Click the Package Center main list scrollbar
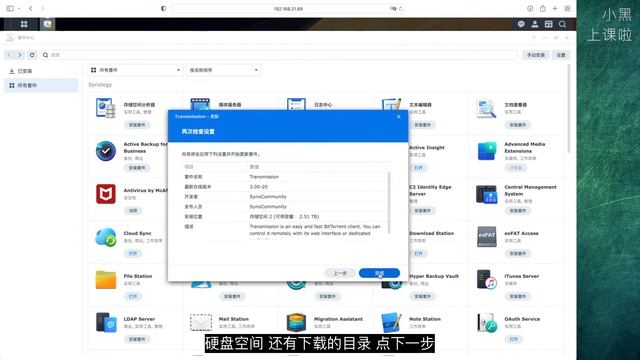 click(569, 108)
